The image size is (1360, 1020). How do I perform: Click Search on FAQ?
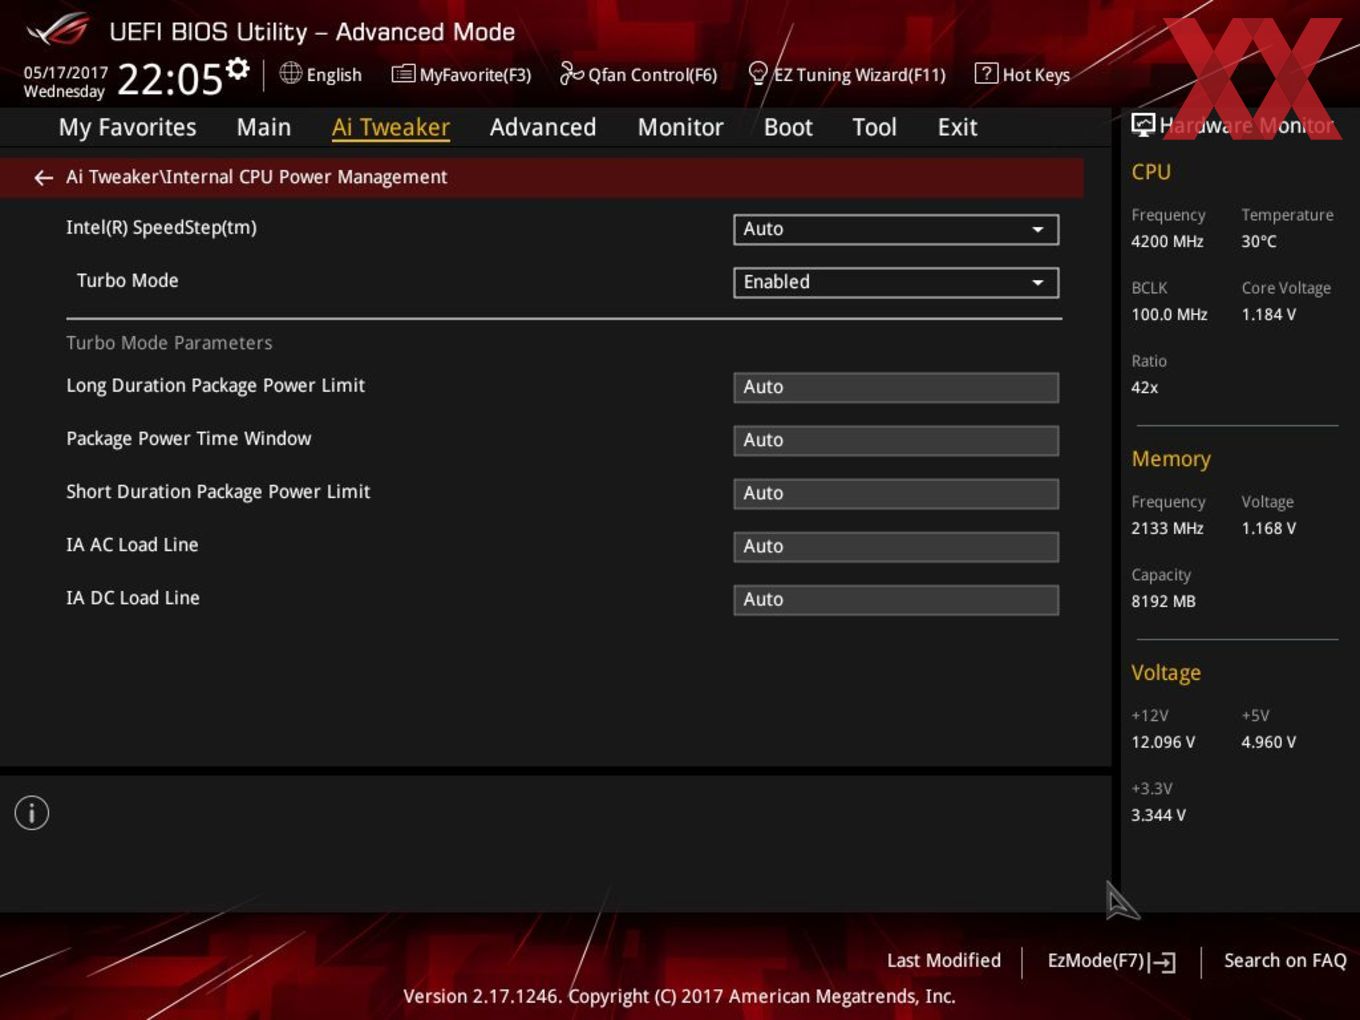[x=1285, y=960]
